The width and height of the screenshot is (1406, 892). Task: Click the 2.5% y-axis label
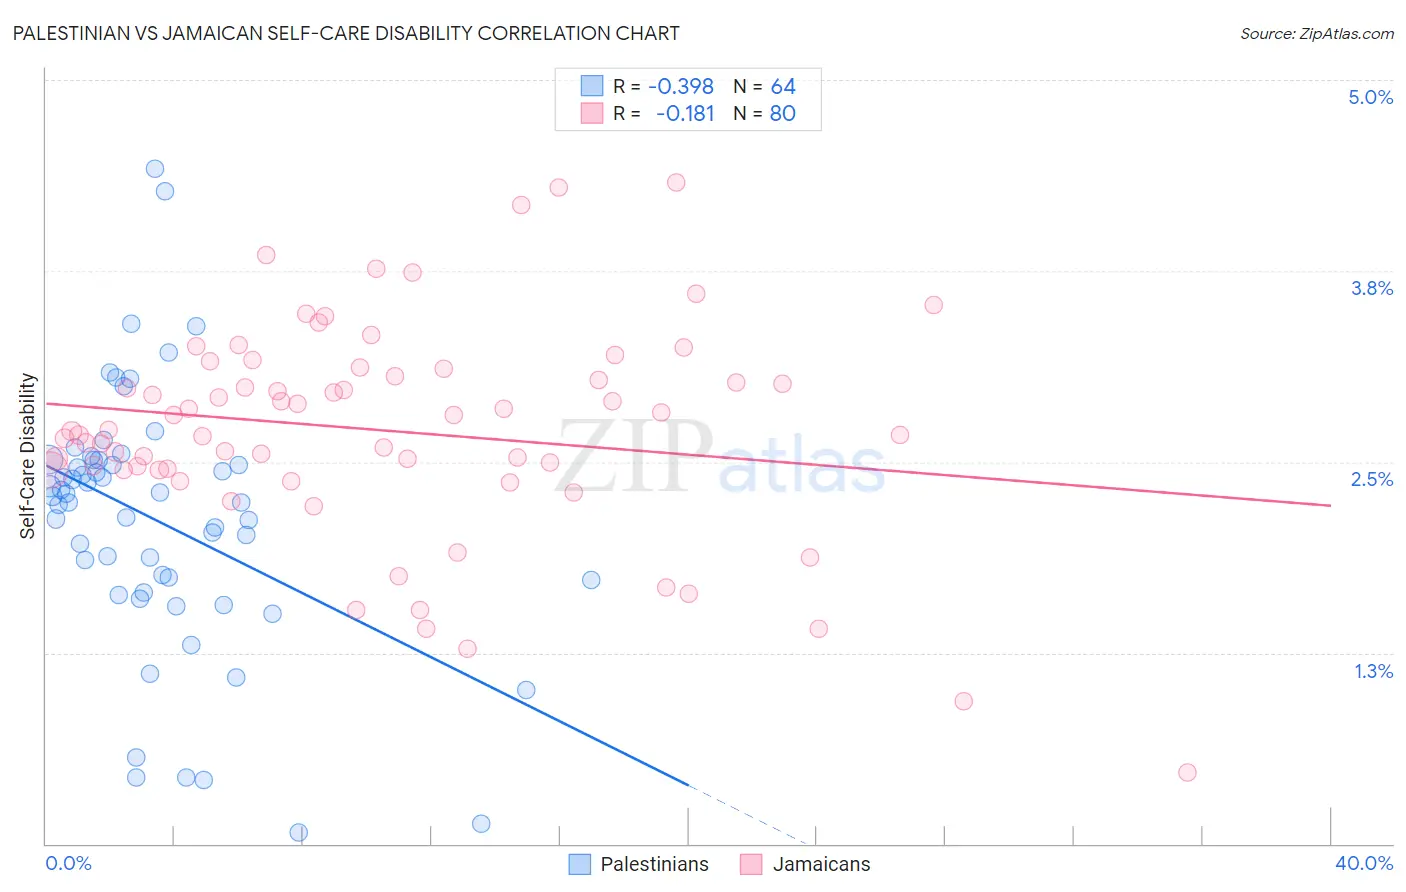1372,479
